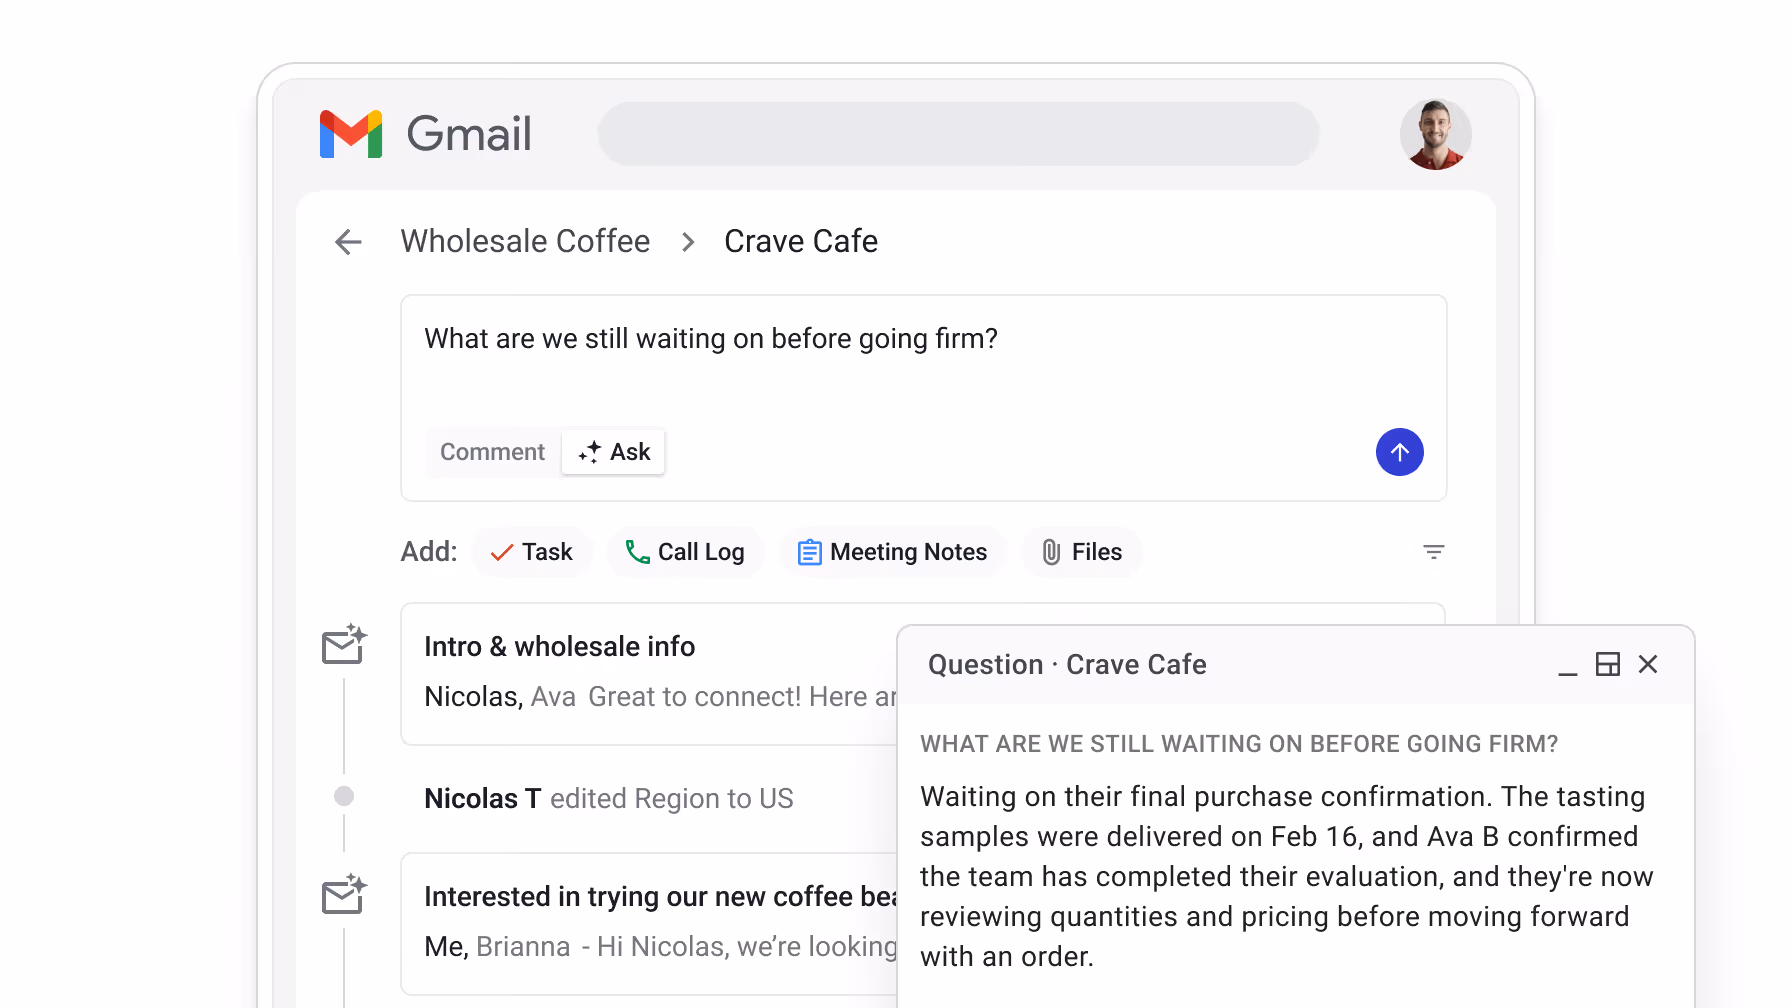Open the user profile avatar

(x=1435, y=134)
